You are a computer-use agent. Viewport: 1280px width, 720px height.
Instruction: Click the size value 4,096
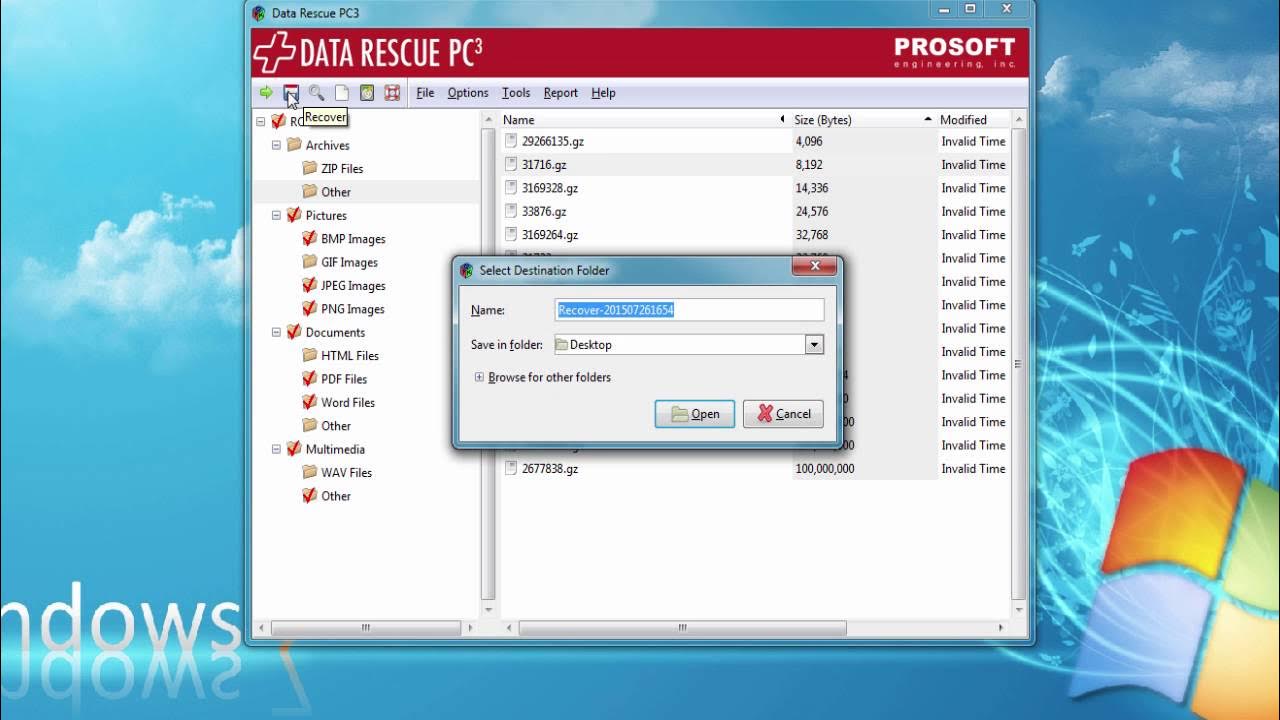pyautogui.click(x=809, y=141)
